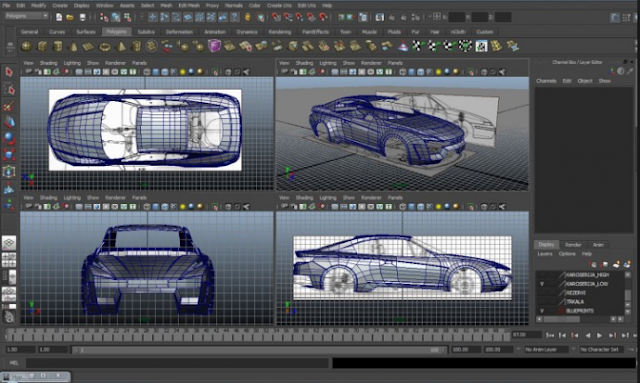The width and height of the screenshot is (640, 383).
Task: Open the Polygons menu set dropdown
Action: (x=27, y=16)
